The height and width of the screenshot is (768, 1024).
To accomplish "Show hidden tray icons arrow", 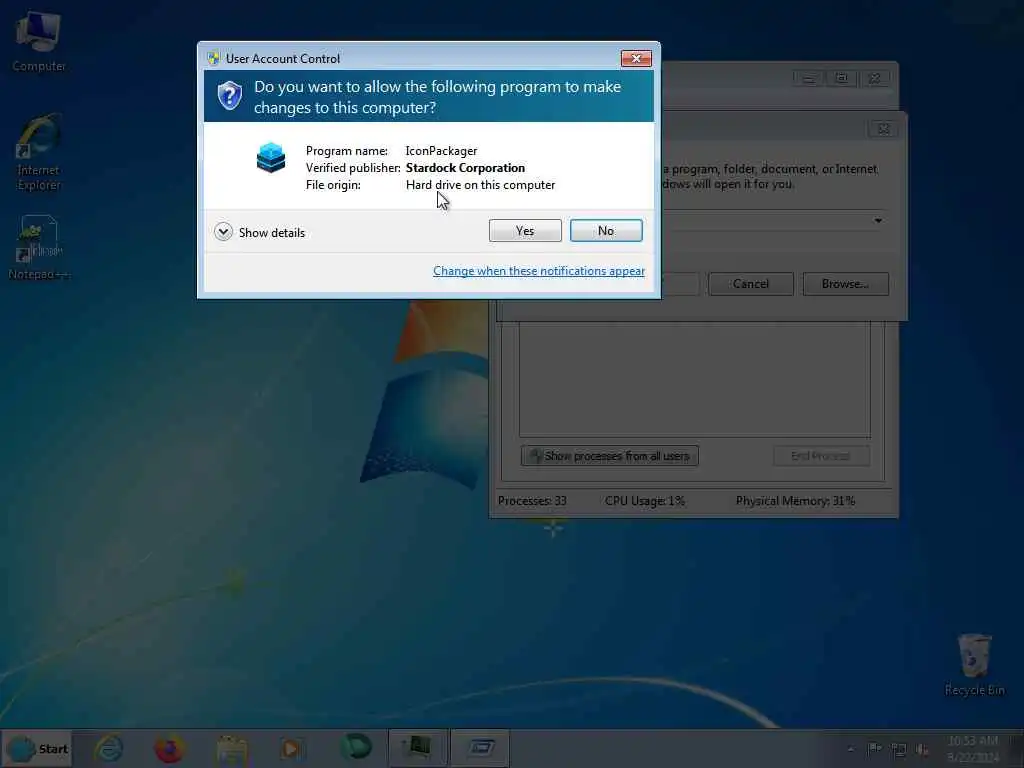I will [850, 749].
